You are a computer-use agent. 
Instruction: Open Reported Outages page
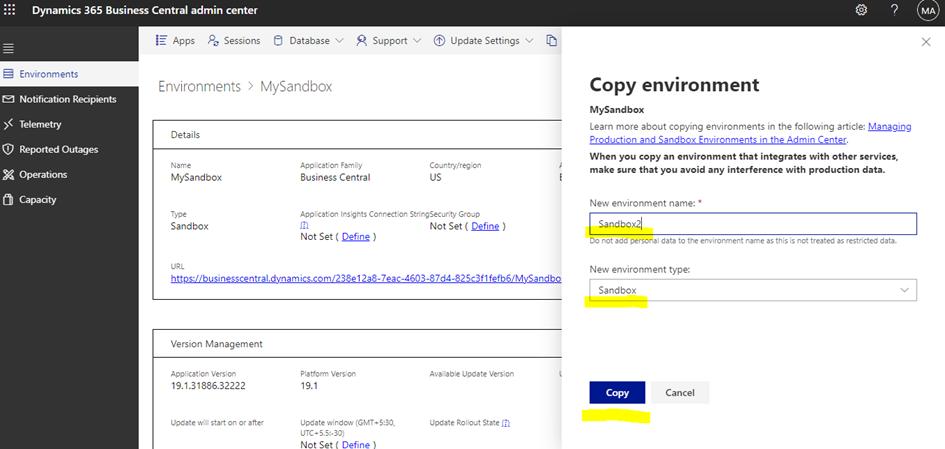pyautogui.click(x=58, y=149)
